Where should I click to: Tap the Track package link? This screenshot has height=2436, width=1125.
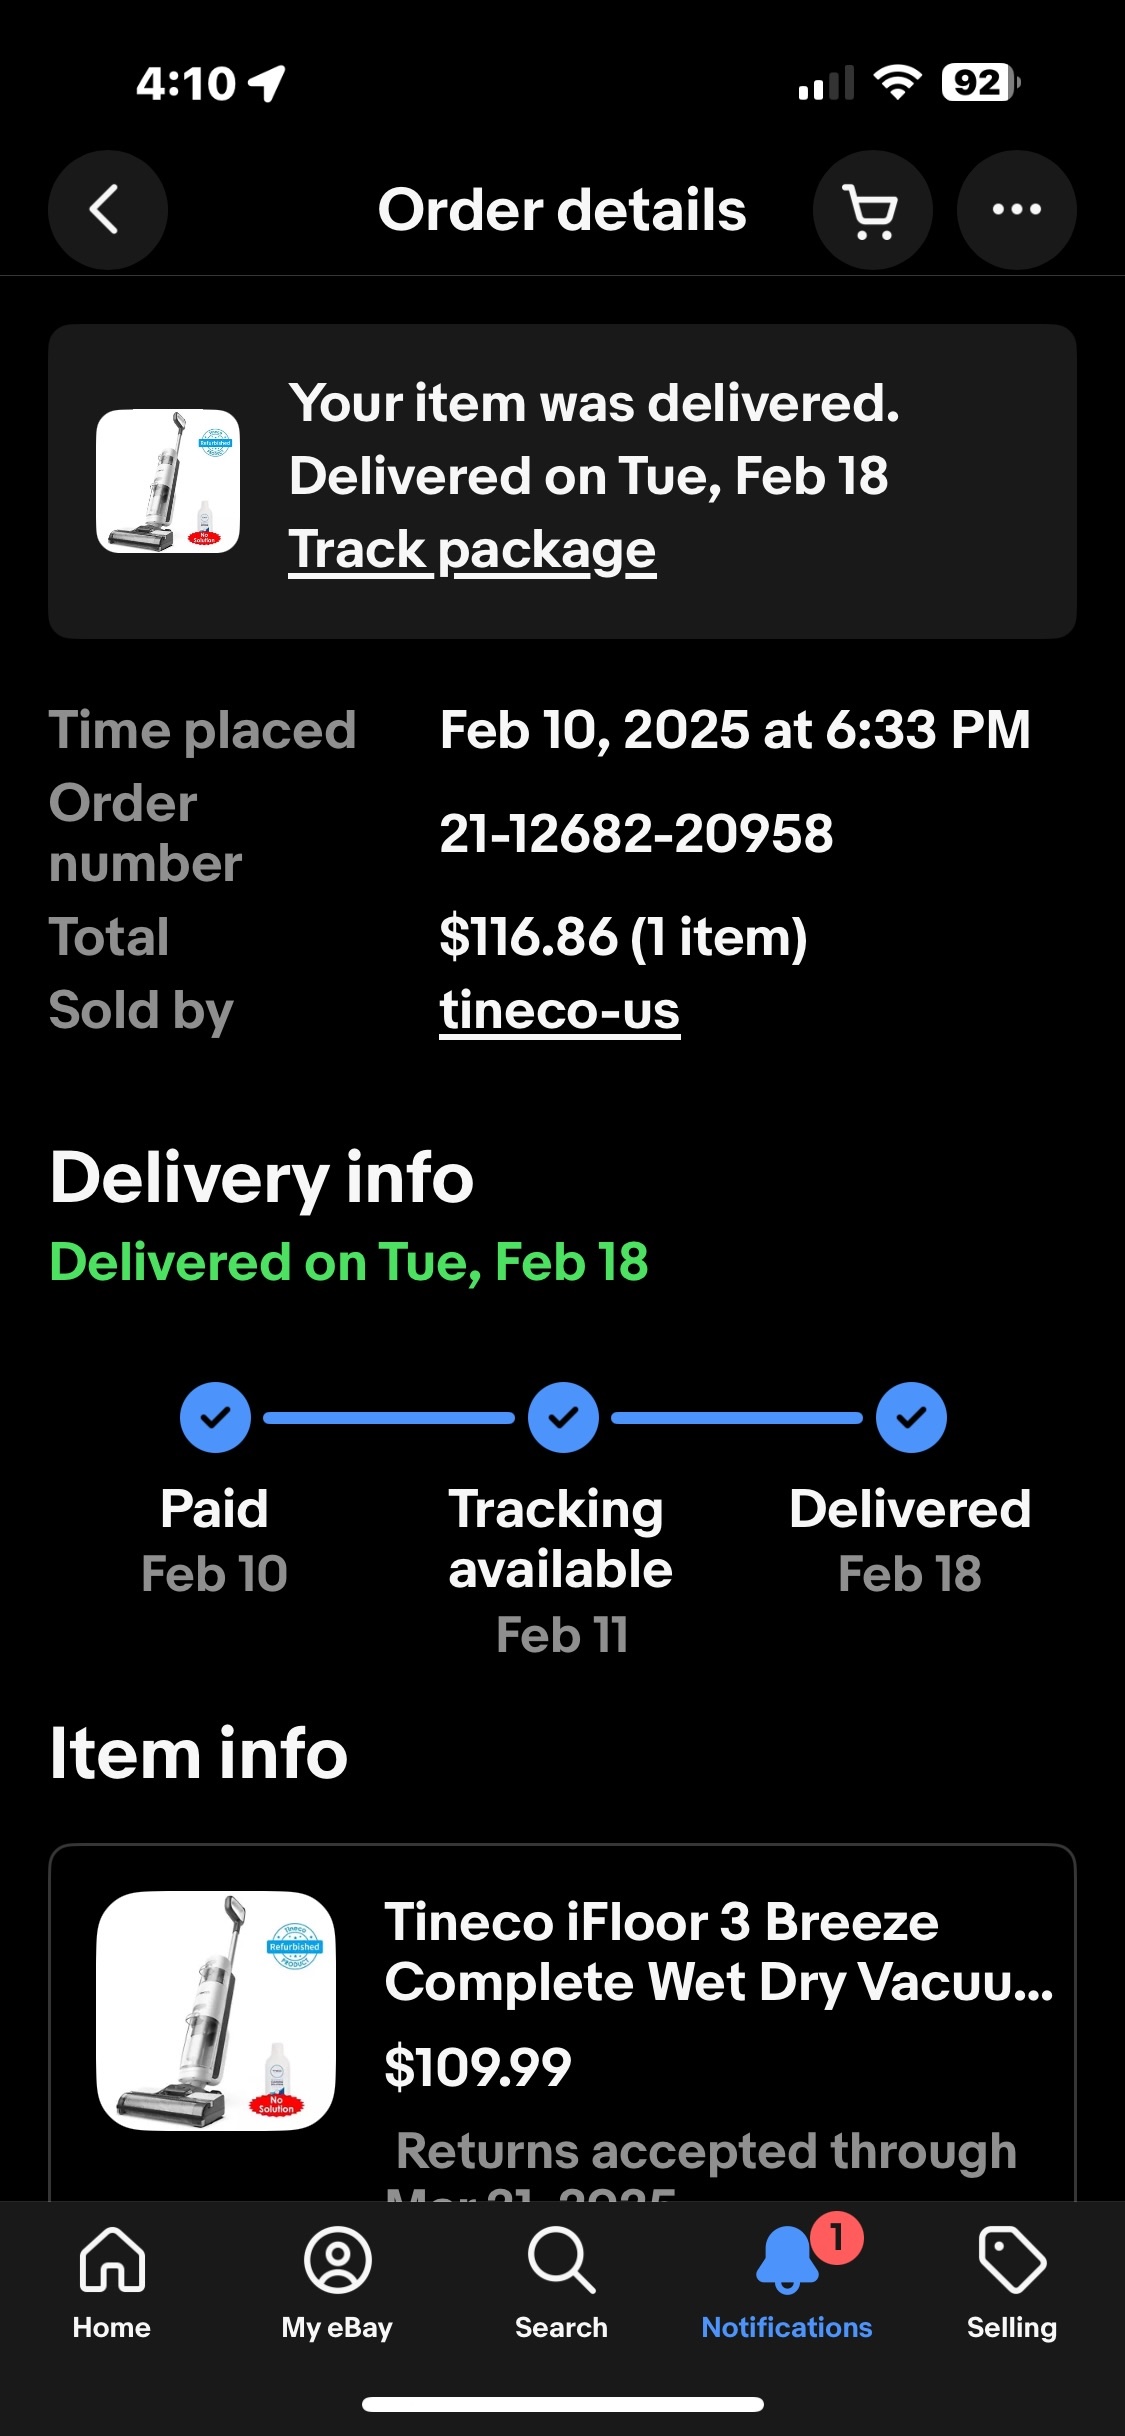click(472, 550)
